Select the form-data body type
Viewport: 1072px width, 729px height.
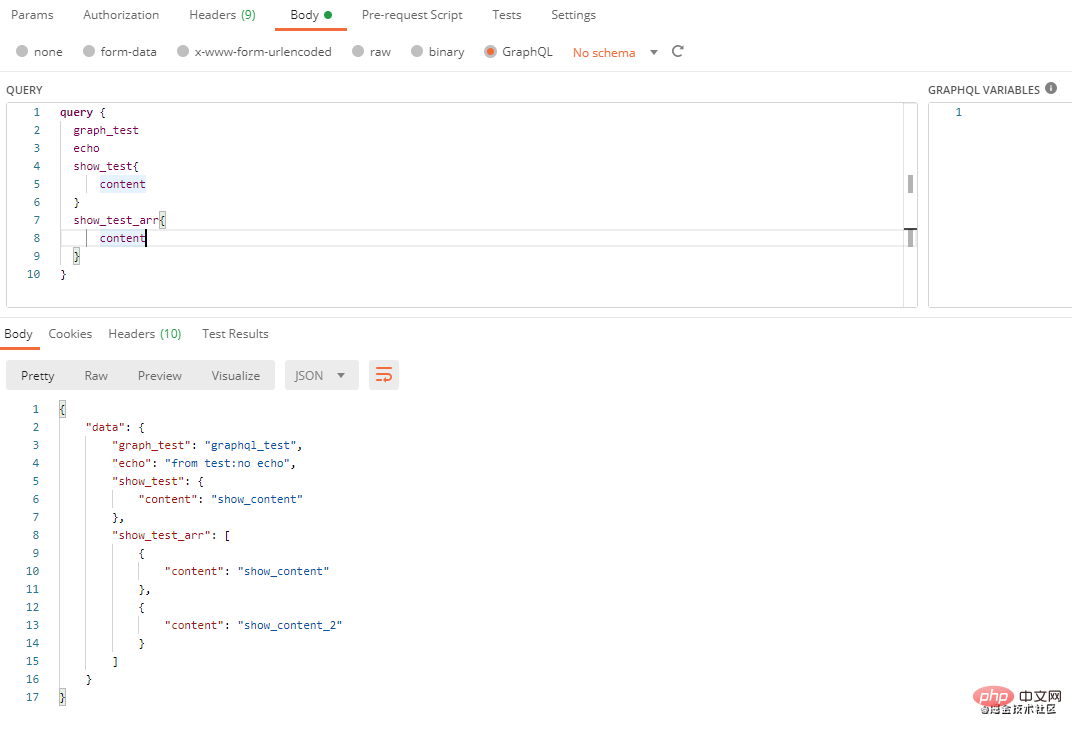coord(120,51)
